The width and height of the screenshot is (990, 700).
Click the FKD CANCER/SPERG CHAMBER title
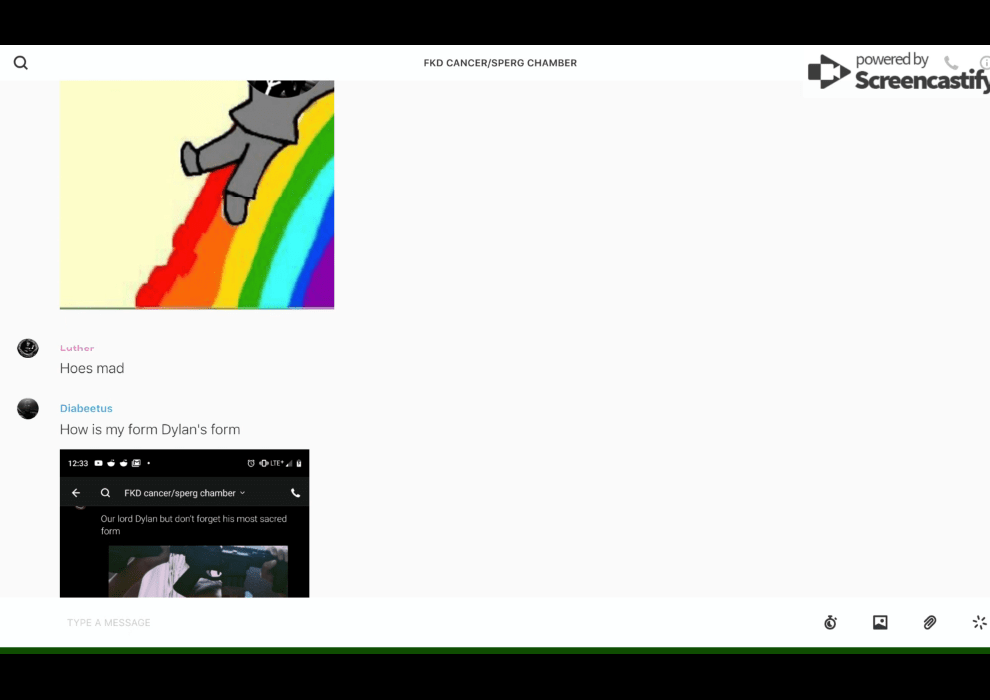pyautogui.click(x=500, y=63)
